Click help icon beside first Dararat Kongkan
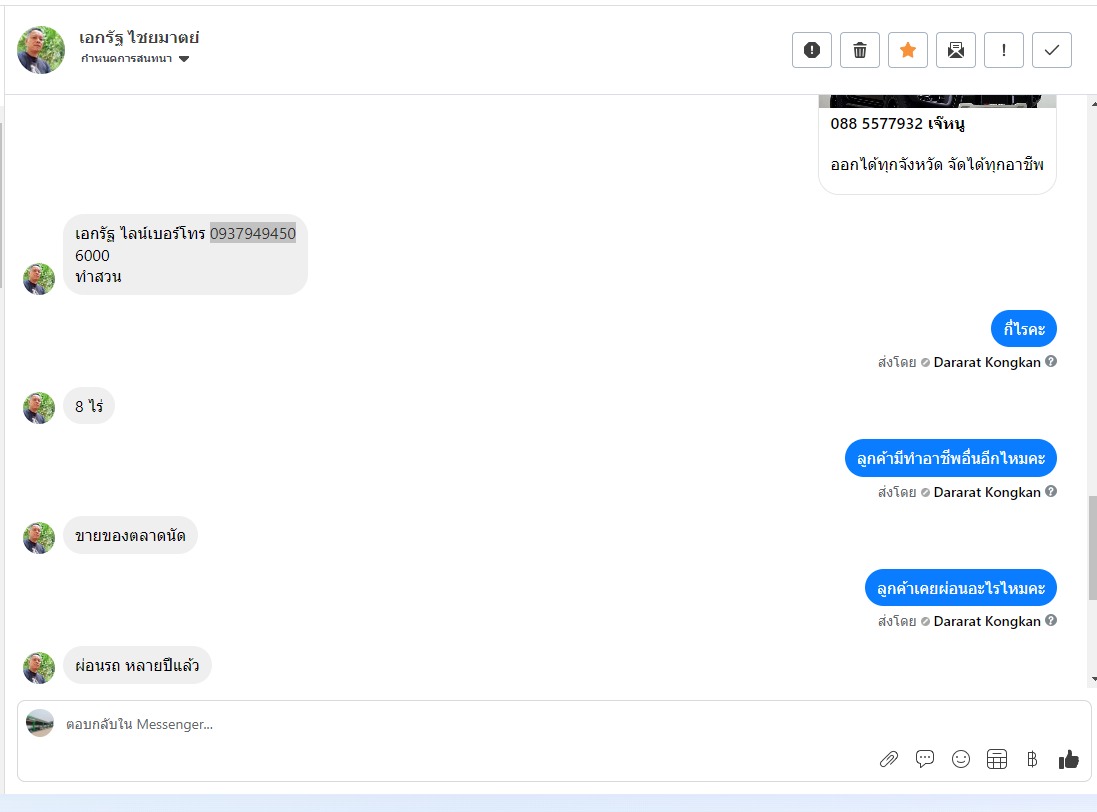This screenshot has height=812, width=1097. pyautogui.click(x=1051, y=361)
